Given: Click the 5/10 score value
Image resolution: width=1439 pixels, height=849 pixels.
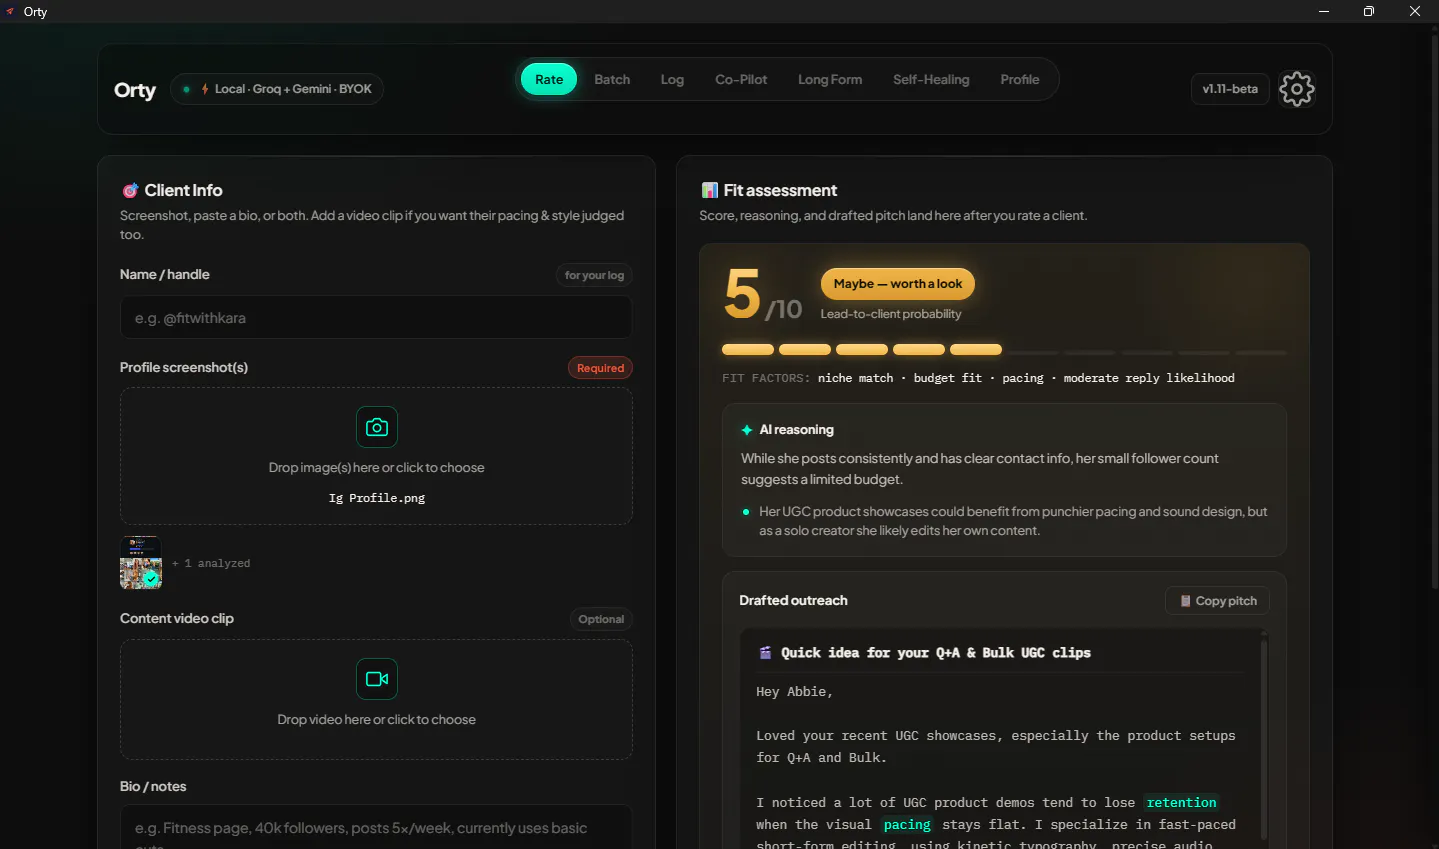Looking at the screenshot, I should click(x=762, y=295).
